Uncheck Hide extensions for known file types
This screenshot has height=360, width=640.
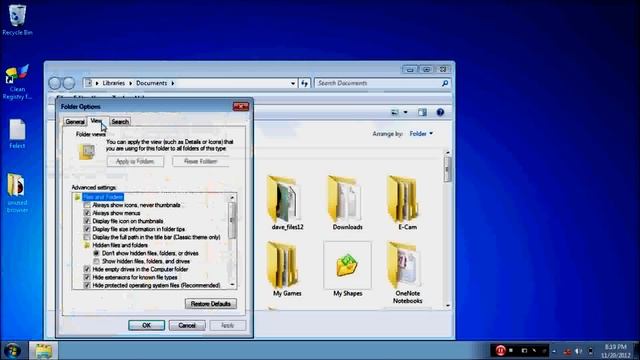click(87, 277)
